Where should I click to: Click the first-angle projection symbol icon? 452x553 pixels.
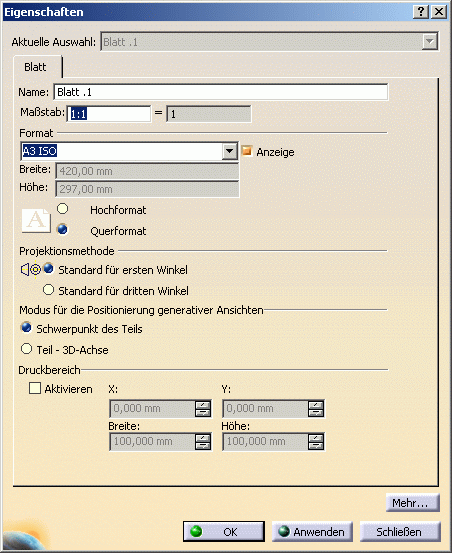click(31, 270)
